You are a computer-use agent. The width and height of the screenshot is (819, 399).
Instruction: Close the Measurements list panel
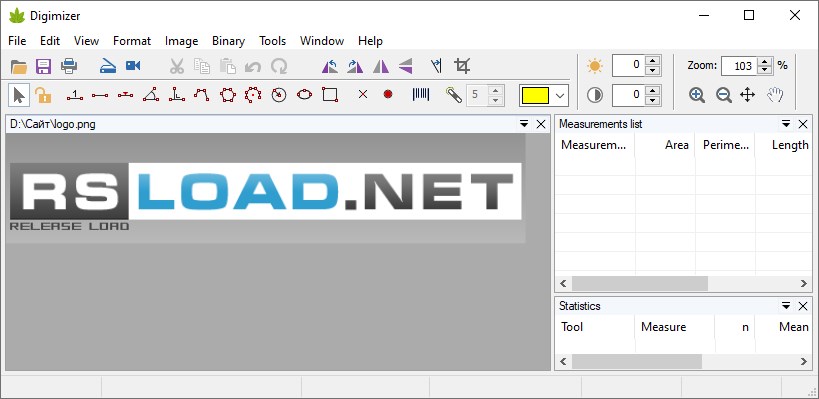point(803,124)
